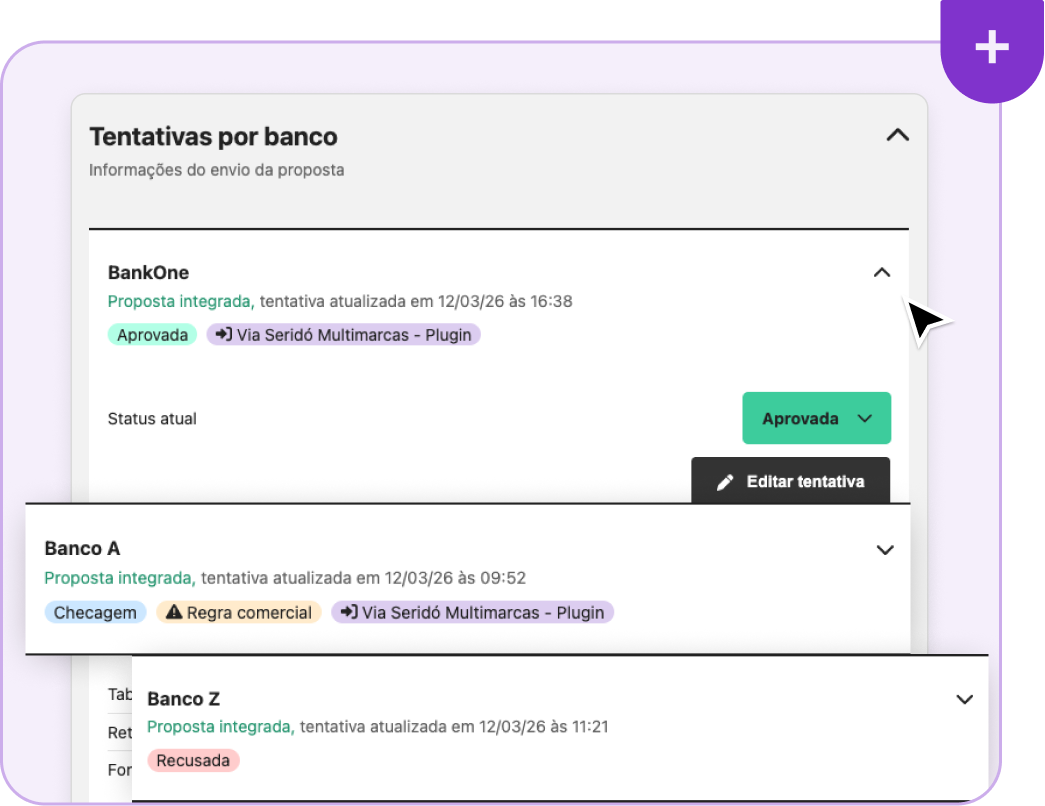The width and height of the screenshot is (1045, 806).
Task: Expand the Banco A section
Action: pos(884,550)
